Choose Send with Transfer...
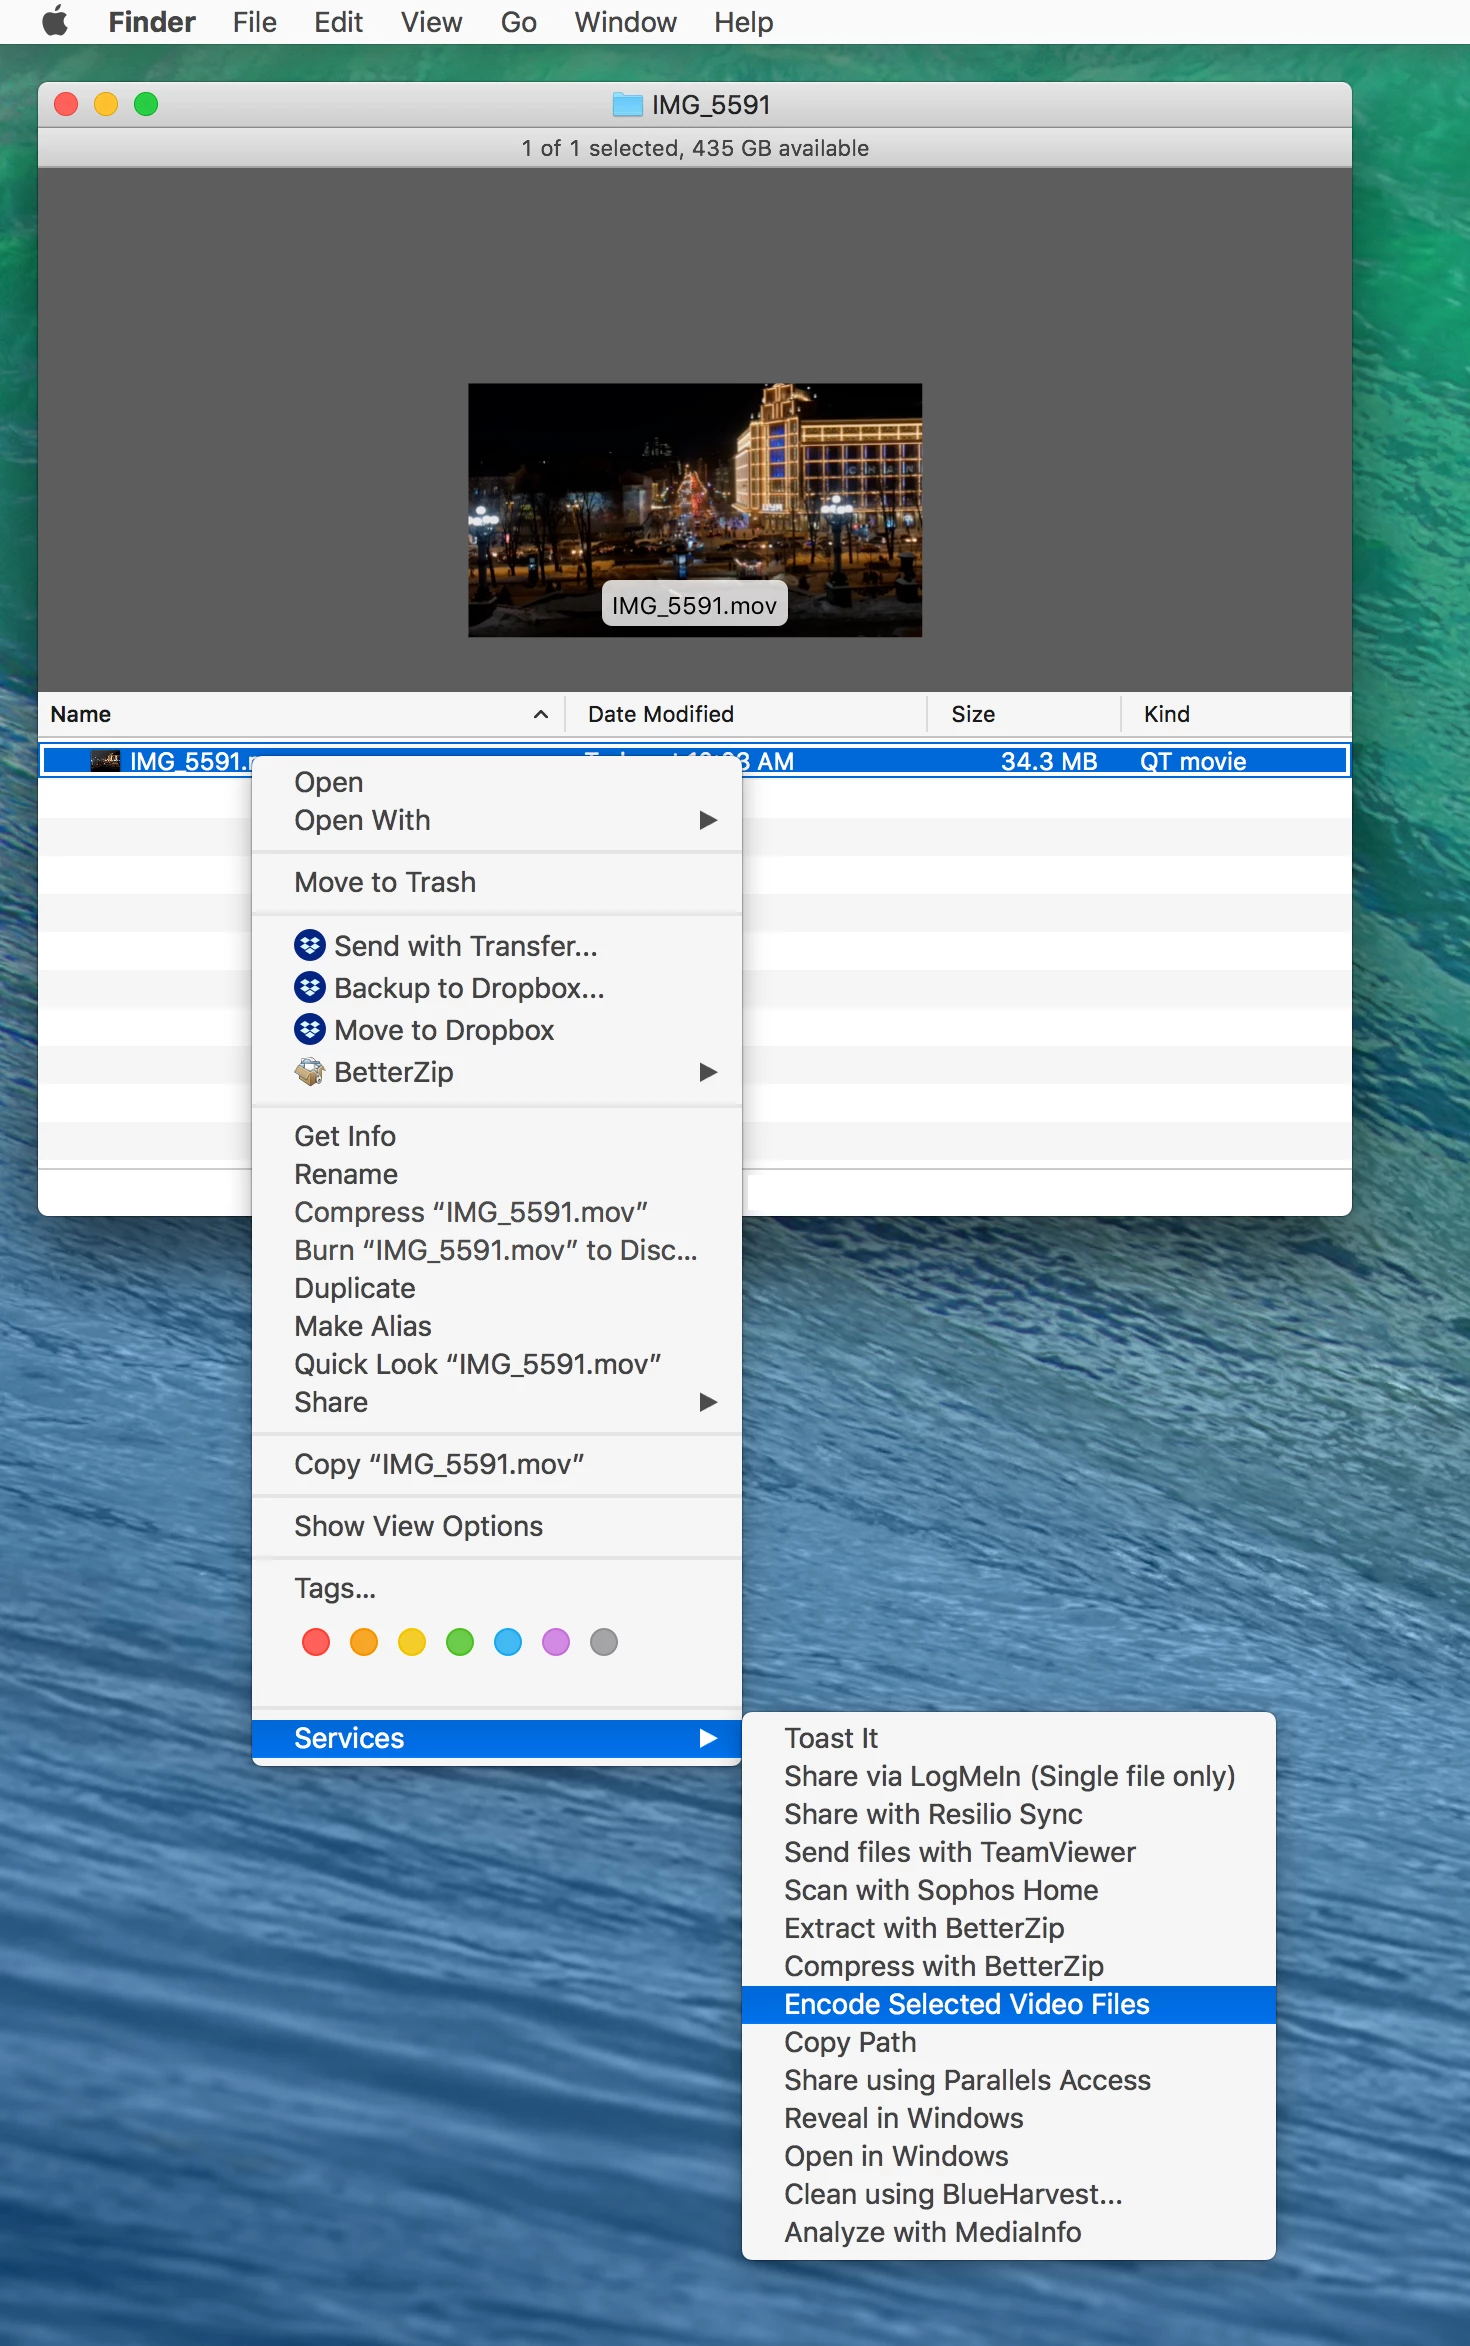This screenshot has height=2346, width=1470. [497, 946]
